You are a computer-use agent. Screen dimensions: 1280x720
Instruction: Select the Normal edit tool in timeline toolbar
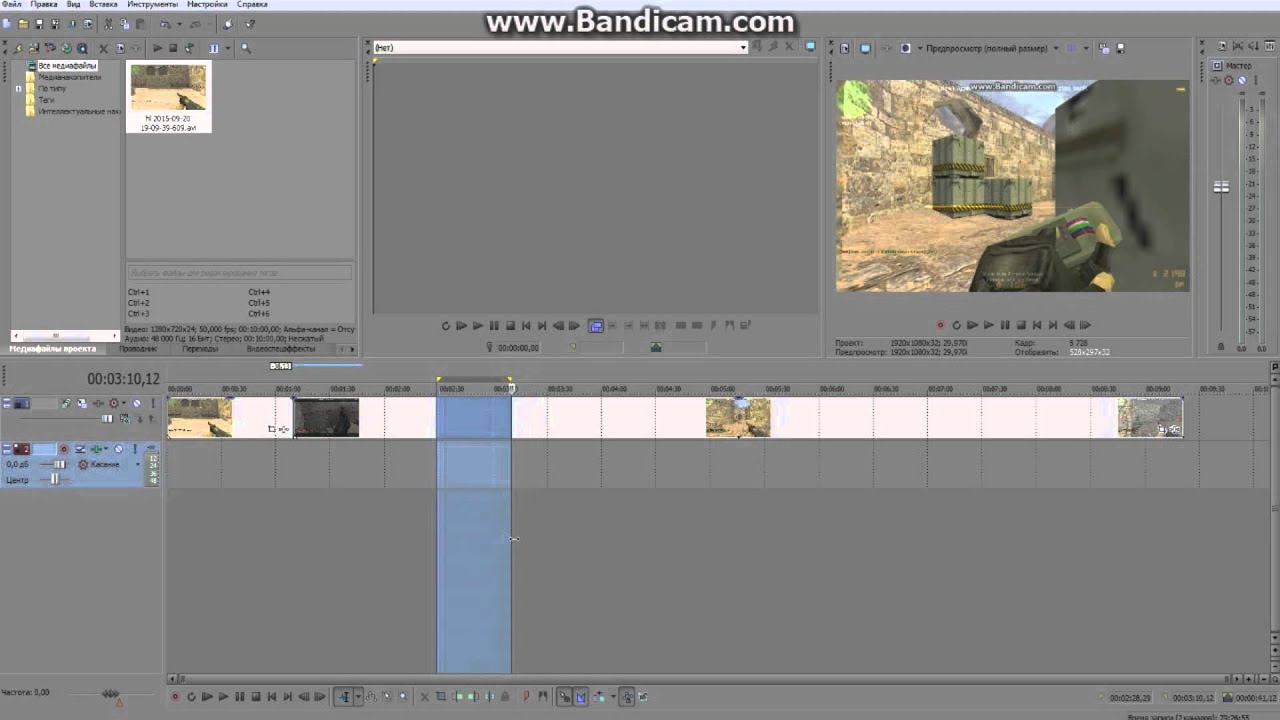(x=344, y=697)
